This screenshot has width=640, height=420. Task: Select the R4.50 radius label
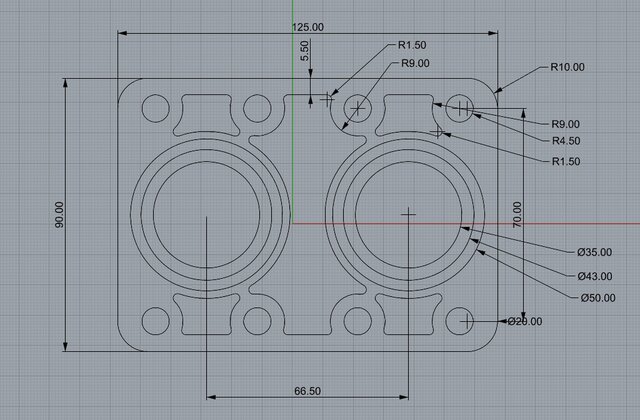(x=566, y=141)
